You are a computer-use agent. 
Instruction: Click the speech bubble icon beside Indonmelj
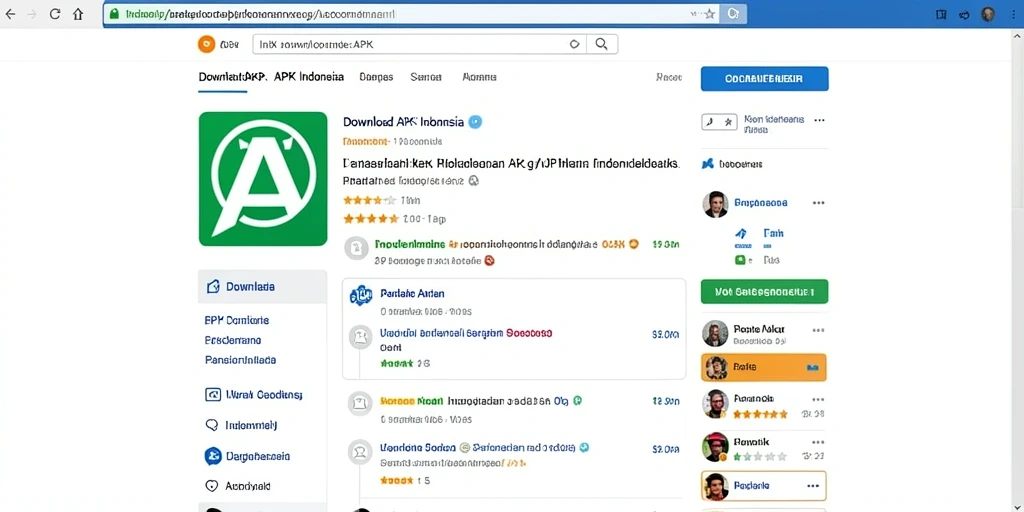pos(212,425)
